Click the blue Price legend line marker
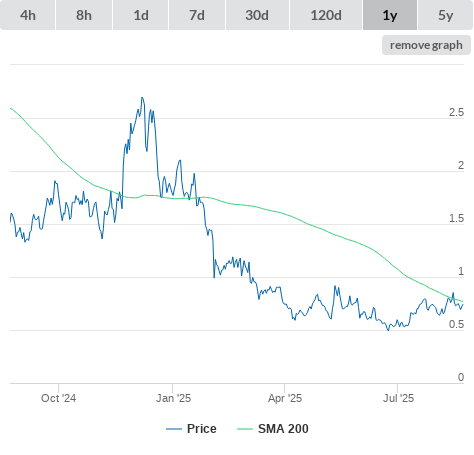 pos(174,429)
